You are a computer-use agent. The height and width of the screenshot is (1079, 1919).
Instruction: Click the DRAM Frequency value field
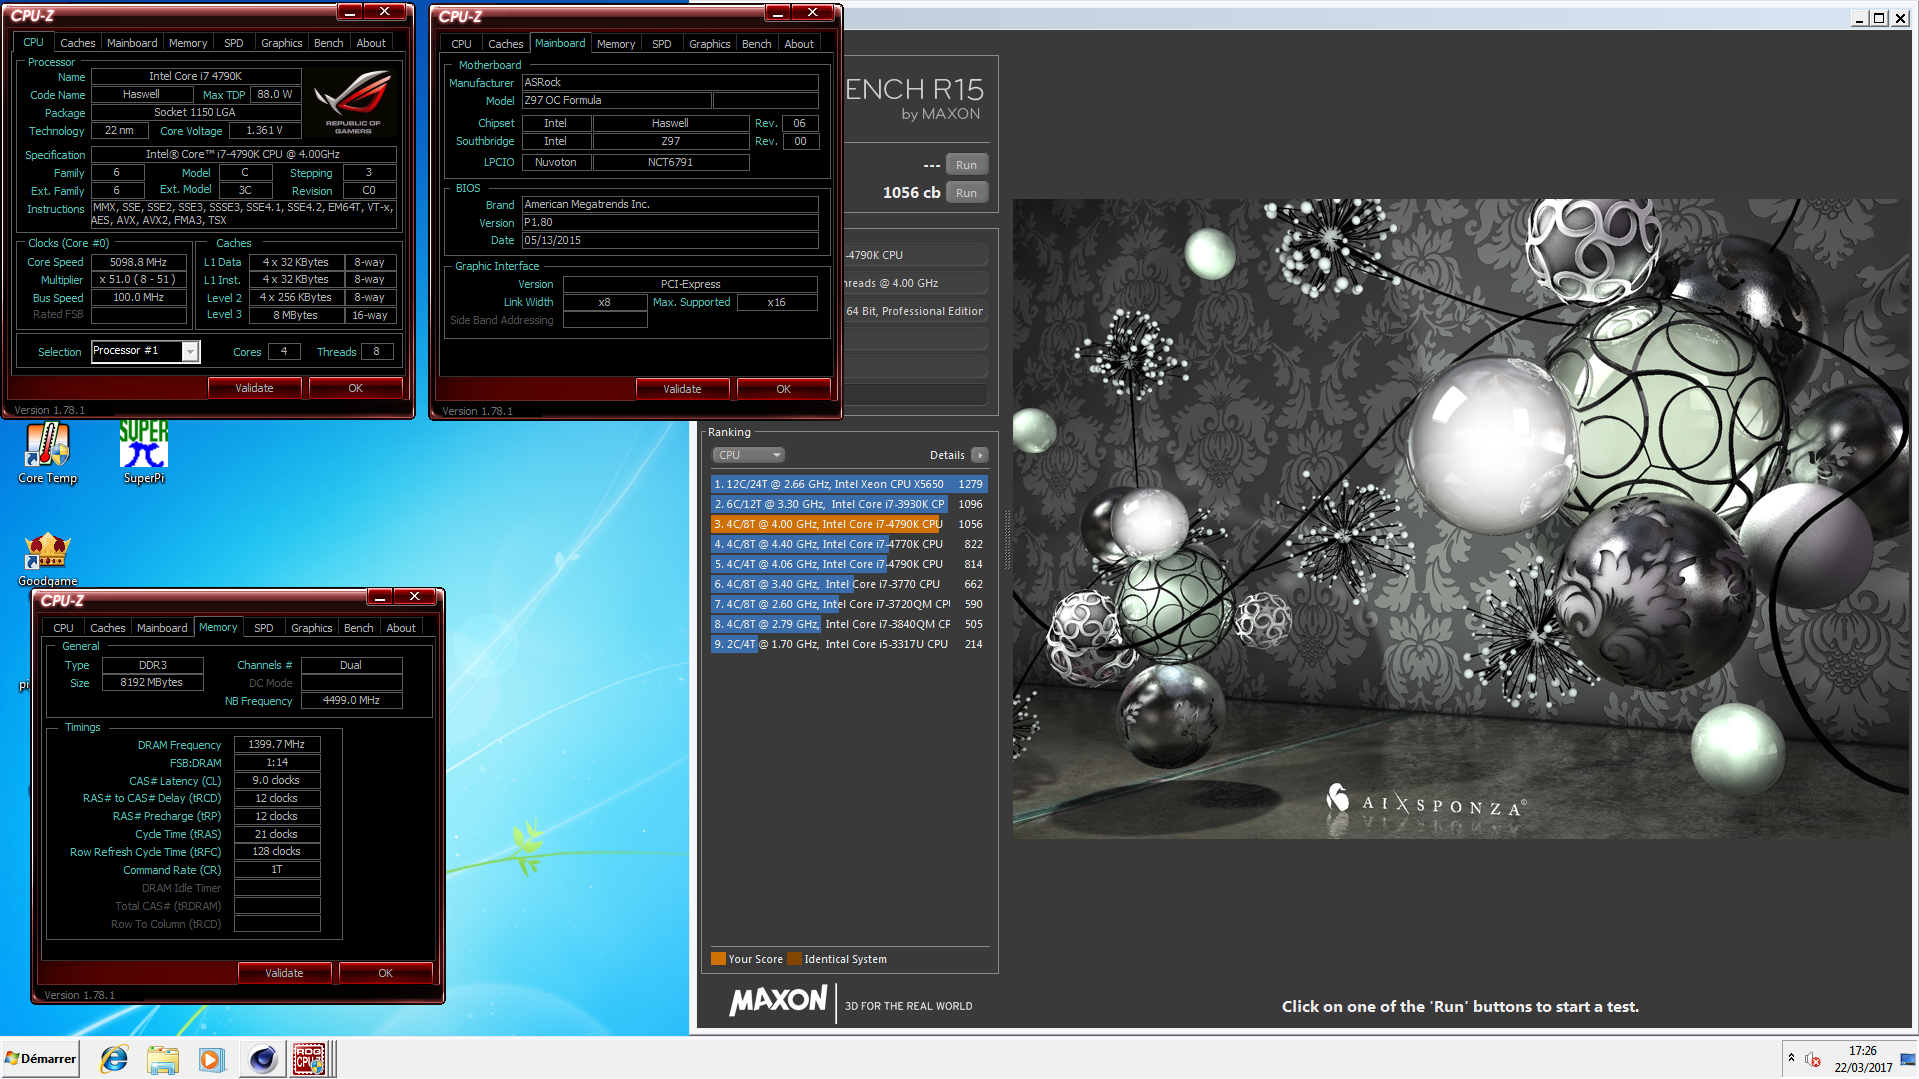(x=277, y=744)
